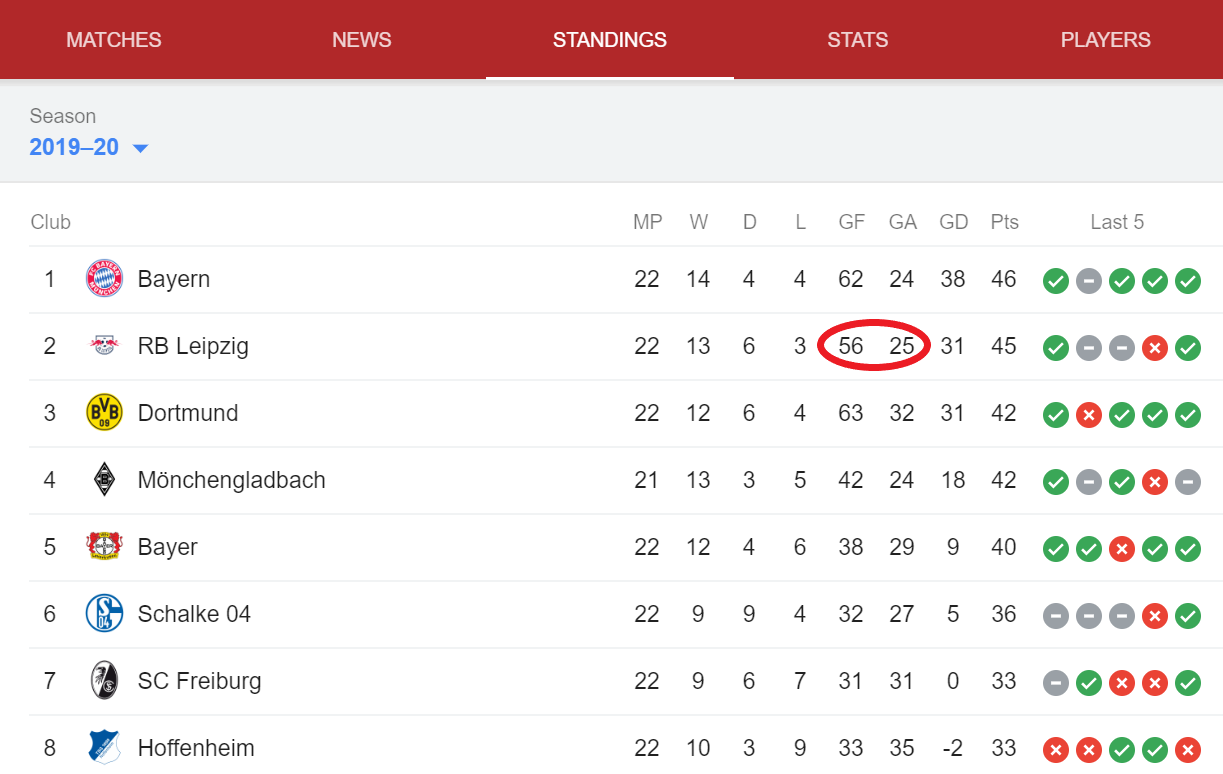Image resolution: width=1223 pixels, height=774 pixels.
Task: Switch to the MATCHES tab
Action: click(114, 40)
